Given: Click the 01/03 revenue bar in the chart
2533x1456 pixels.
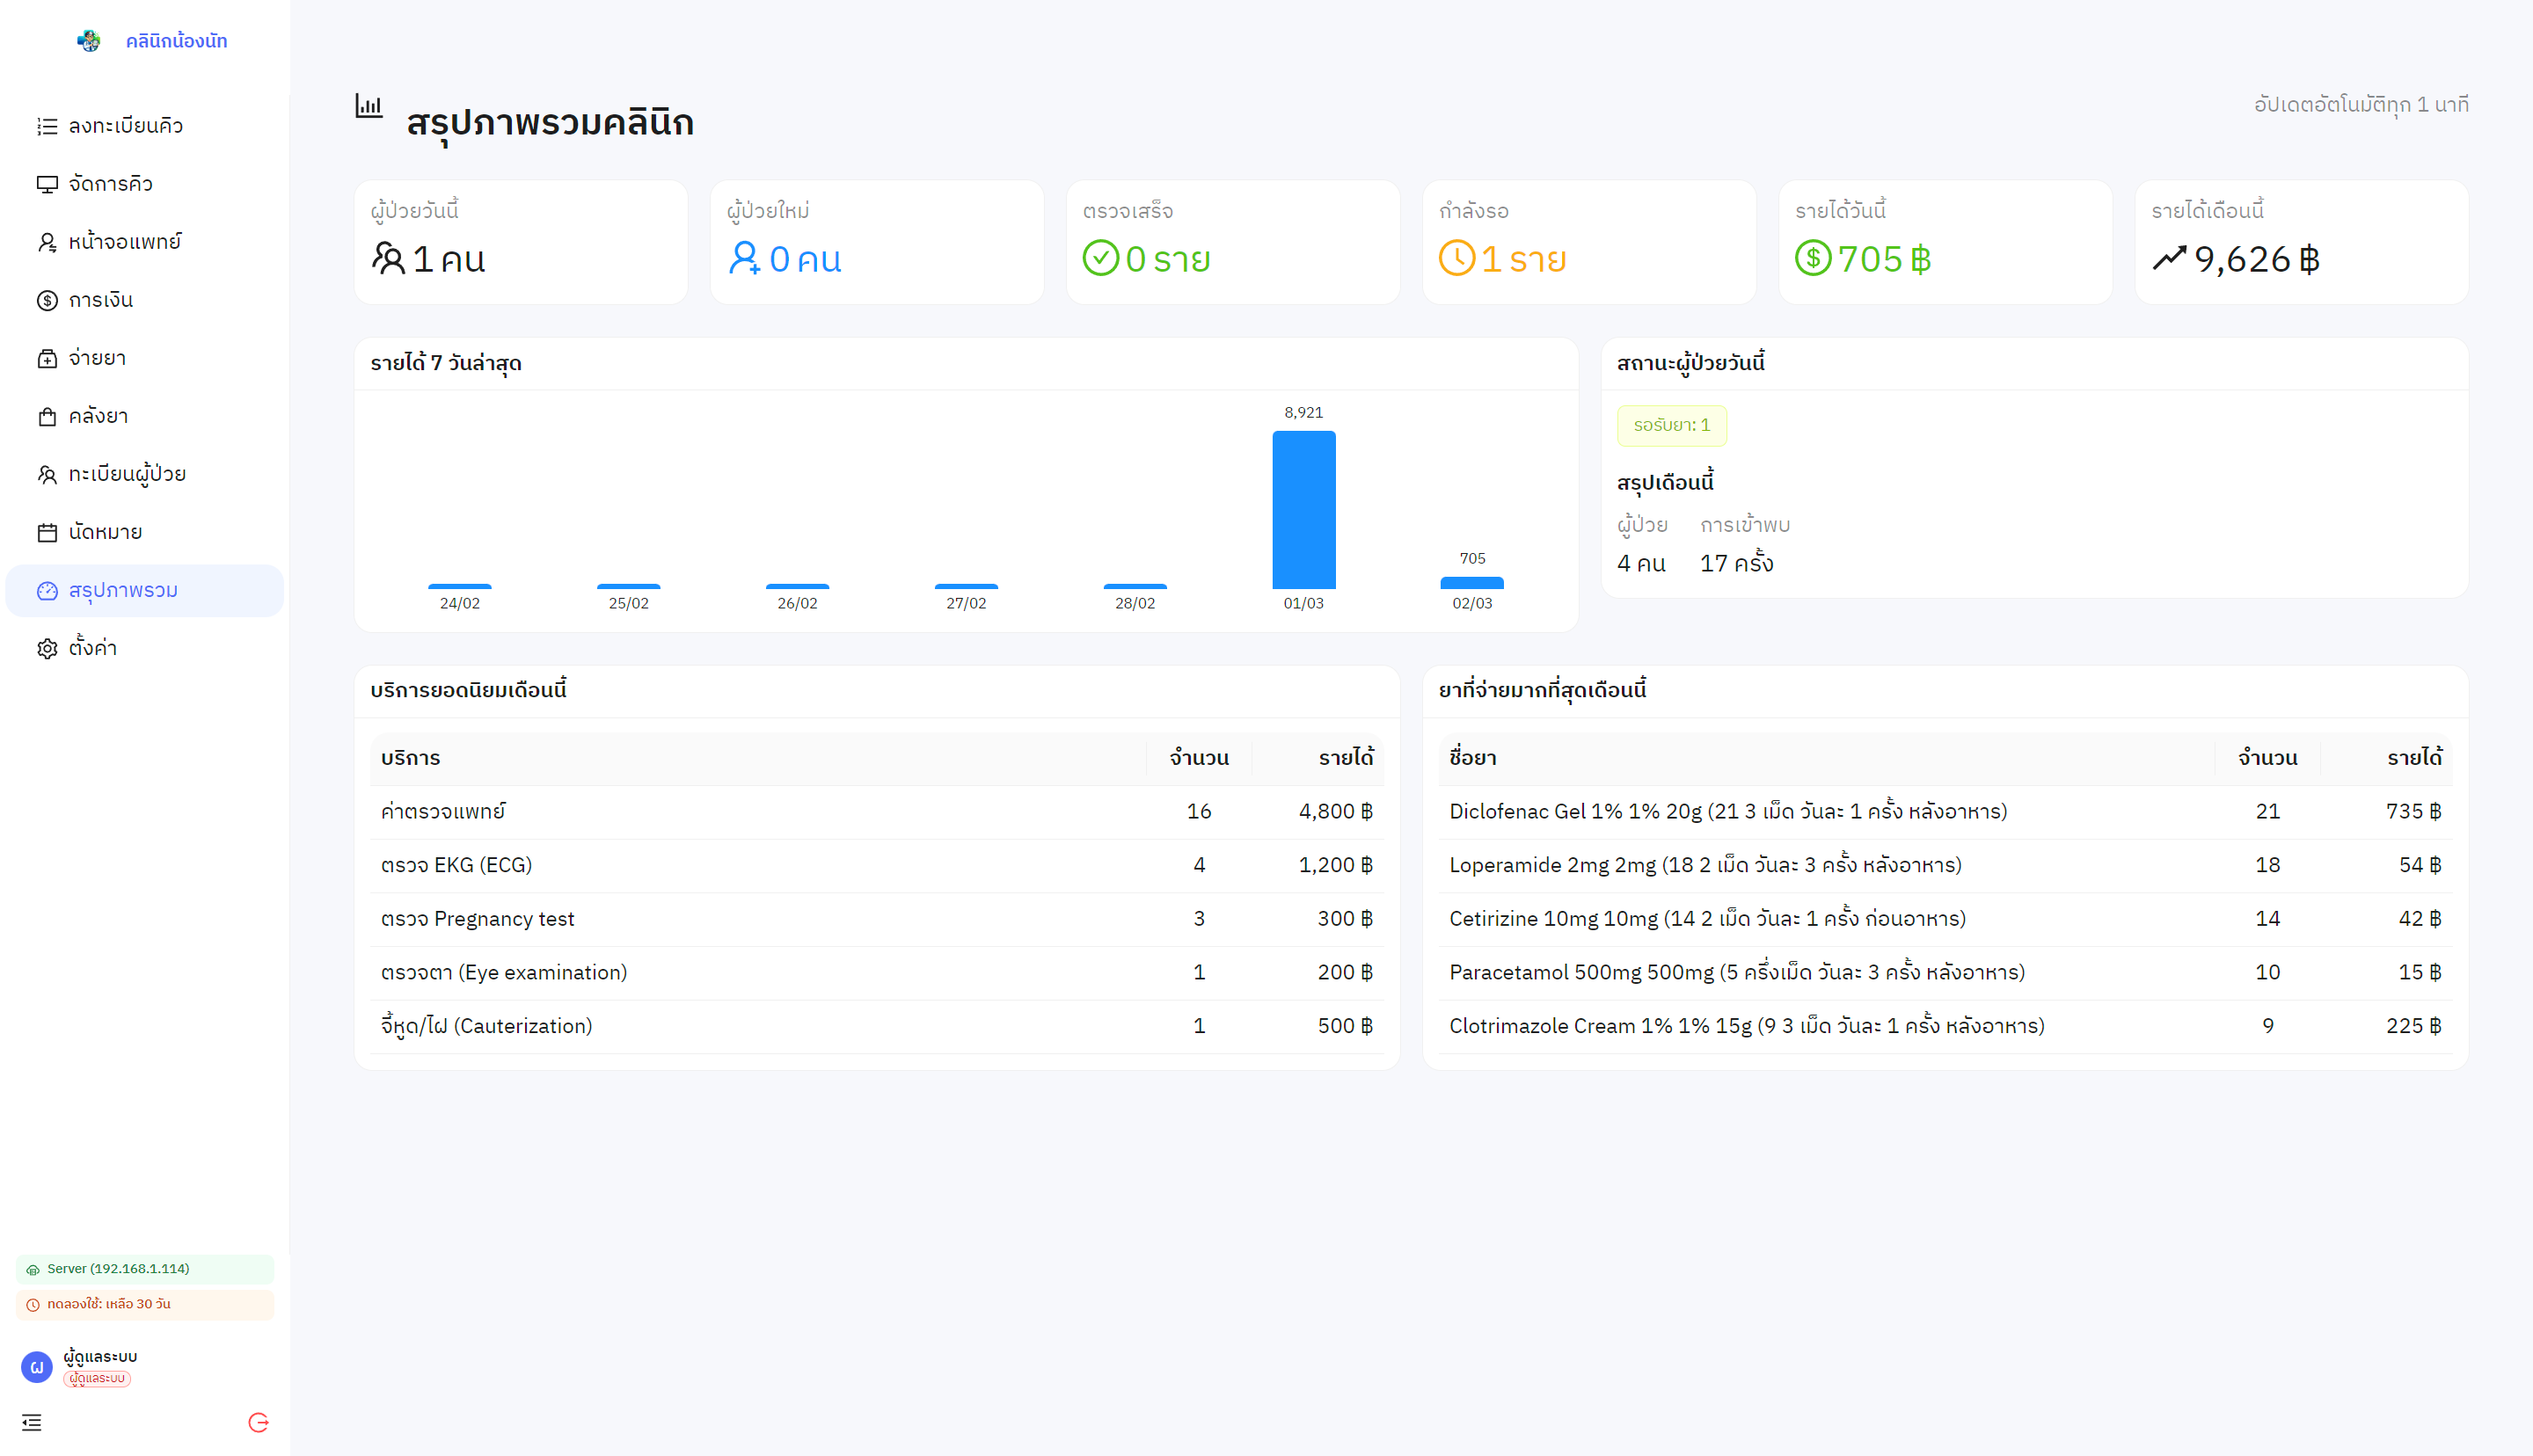Looking at the screenshot, I should 1303,510.
